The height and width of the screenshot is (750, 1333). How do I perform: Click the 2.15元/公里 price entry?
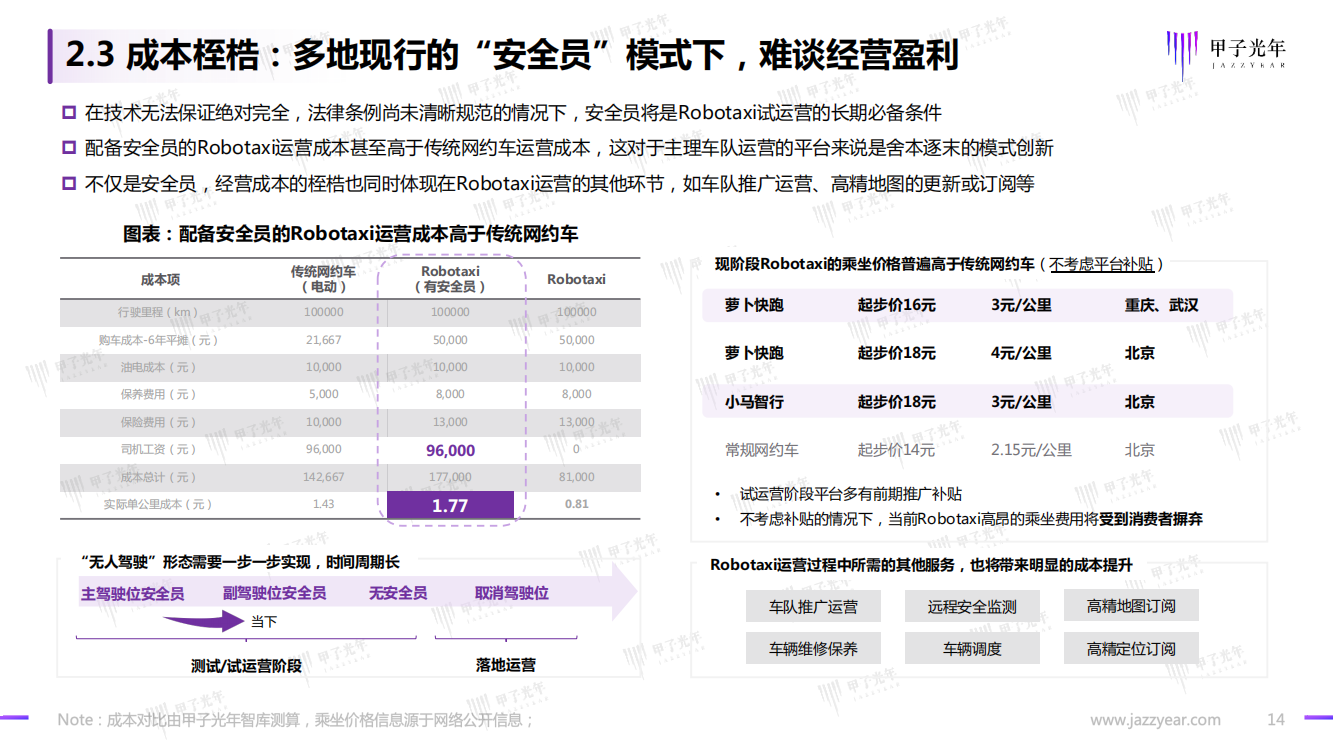pyautogui.click(x=1032, y=450)
